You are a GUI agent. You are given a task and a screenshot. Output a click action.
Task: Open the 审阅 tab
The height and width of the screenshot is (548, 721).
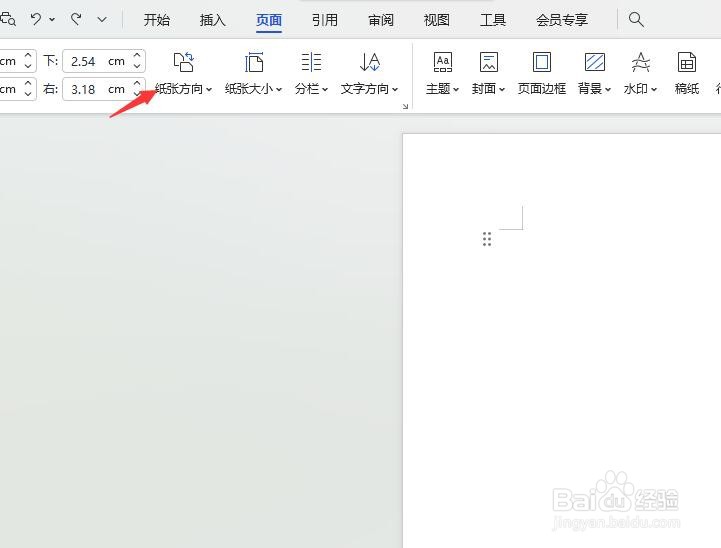click(x=381, y=20)
